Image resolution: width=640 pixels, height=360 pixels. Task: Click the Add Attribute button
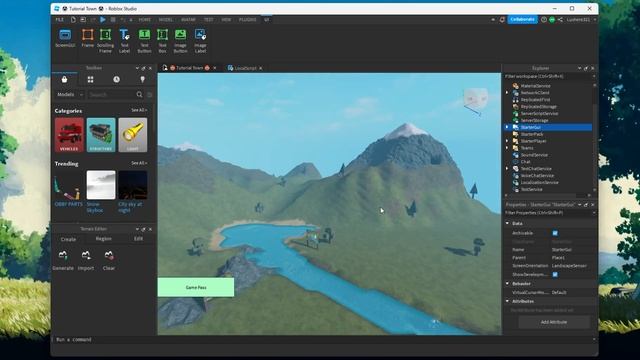coord(554,322)
